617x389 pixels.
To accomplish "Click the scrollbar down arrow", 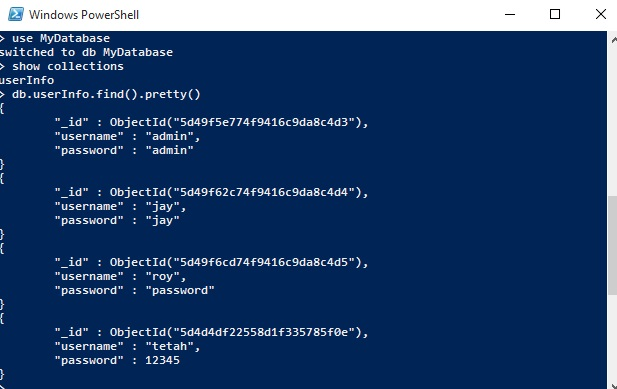I will click(x=613, y=385).
